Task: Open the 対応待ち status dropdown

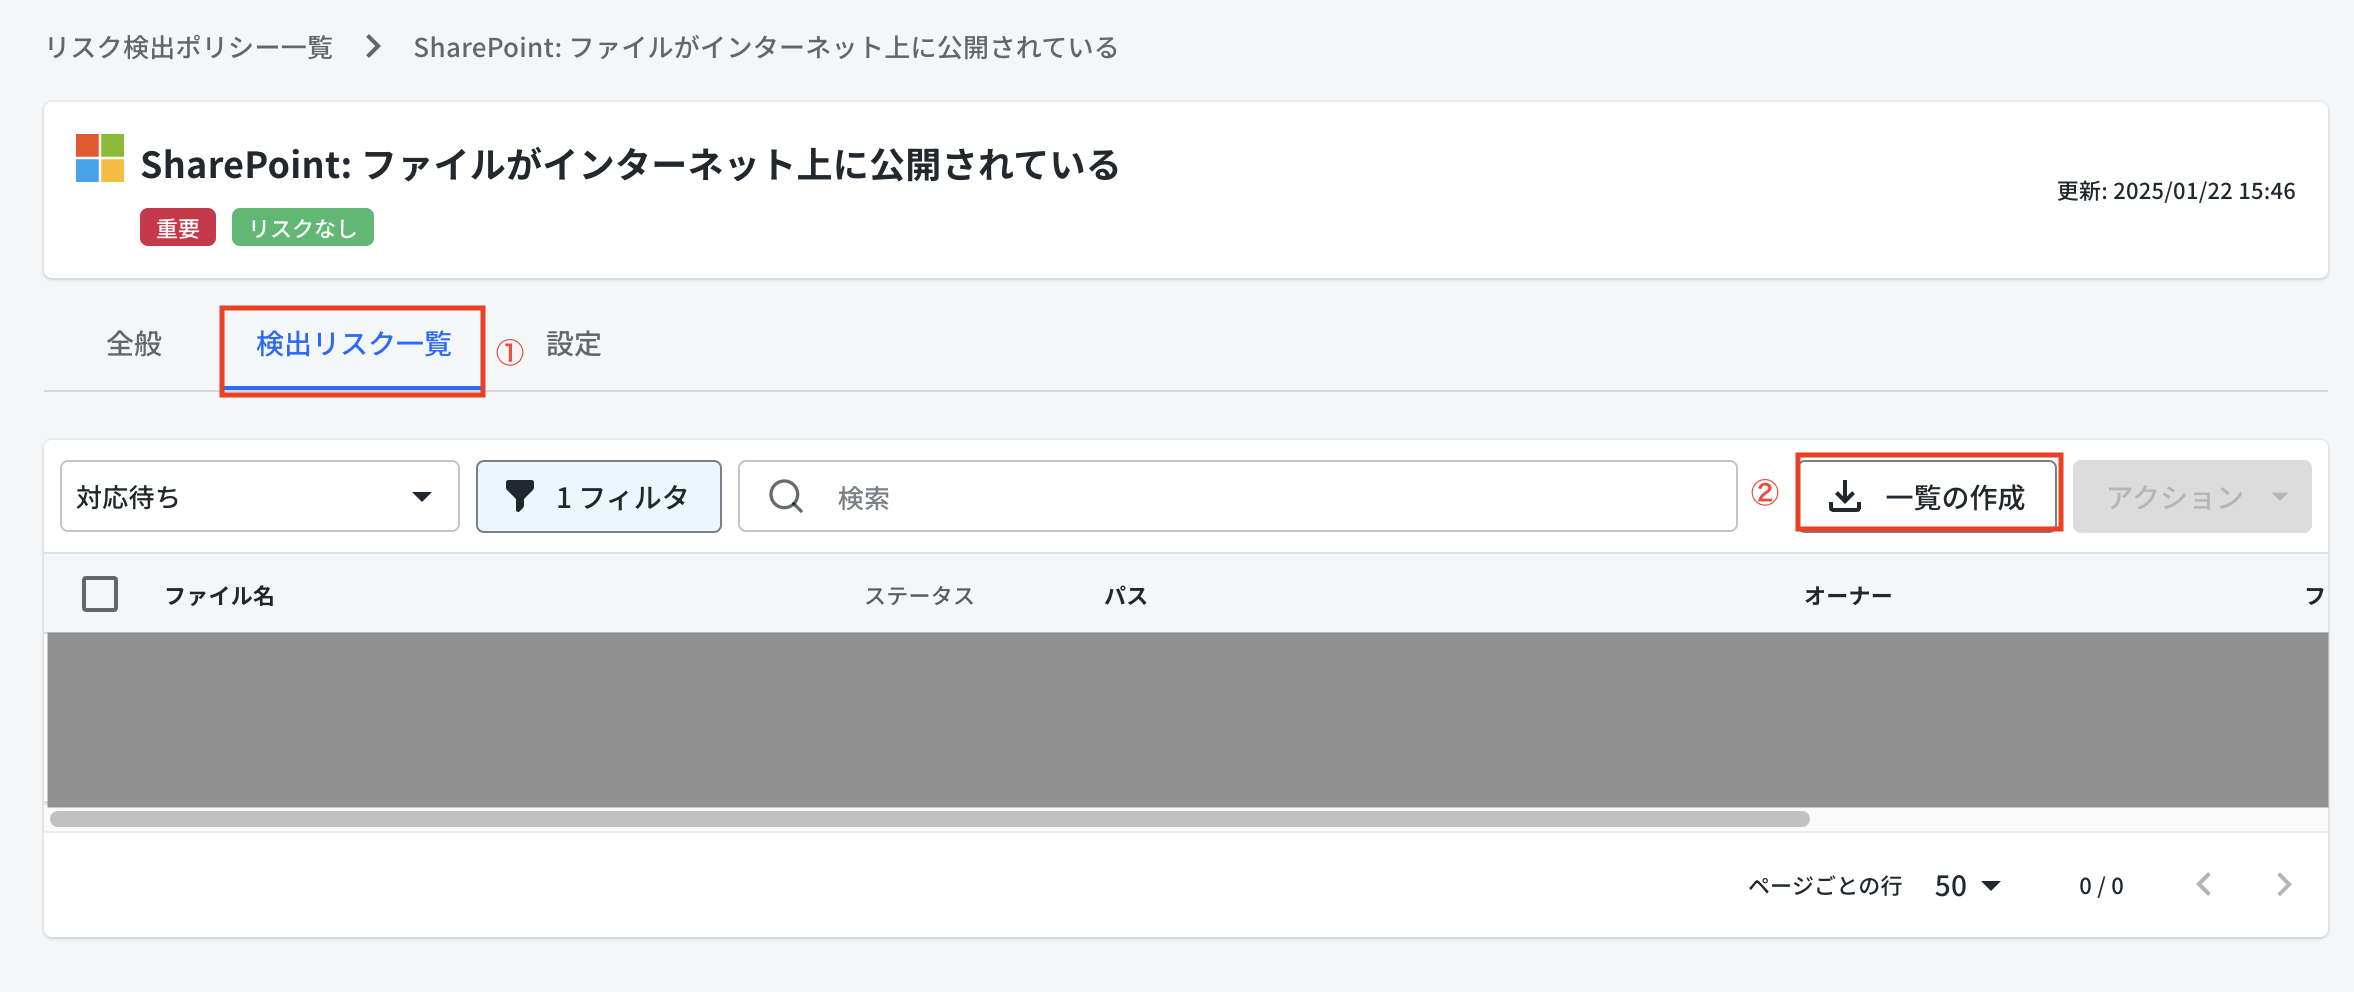Action: [x=260, y=496]
